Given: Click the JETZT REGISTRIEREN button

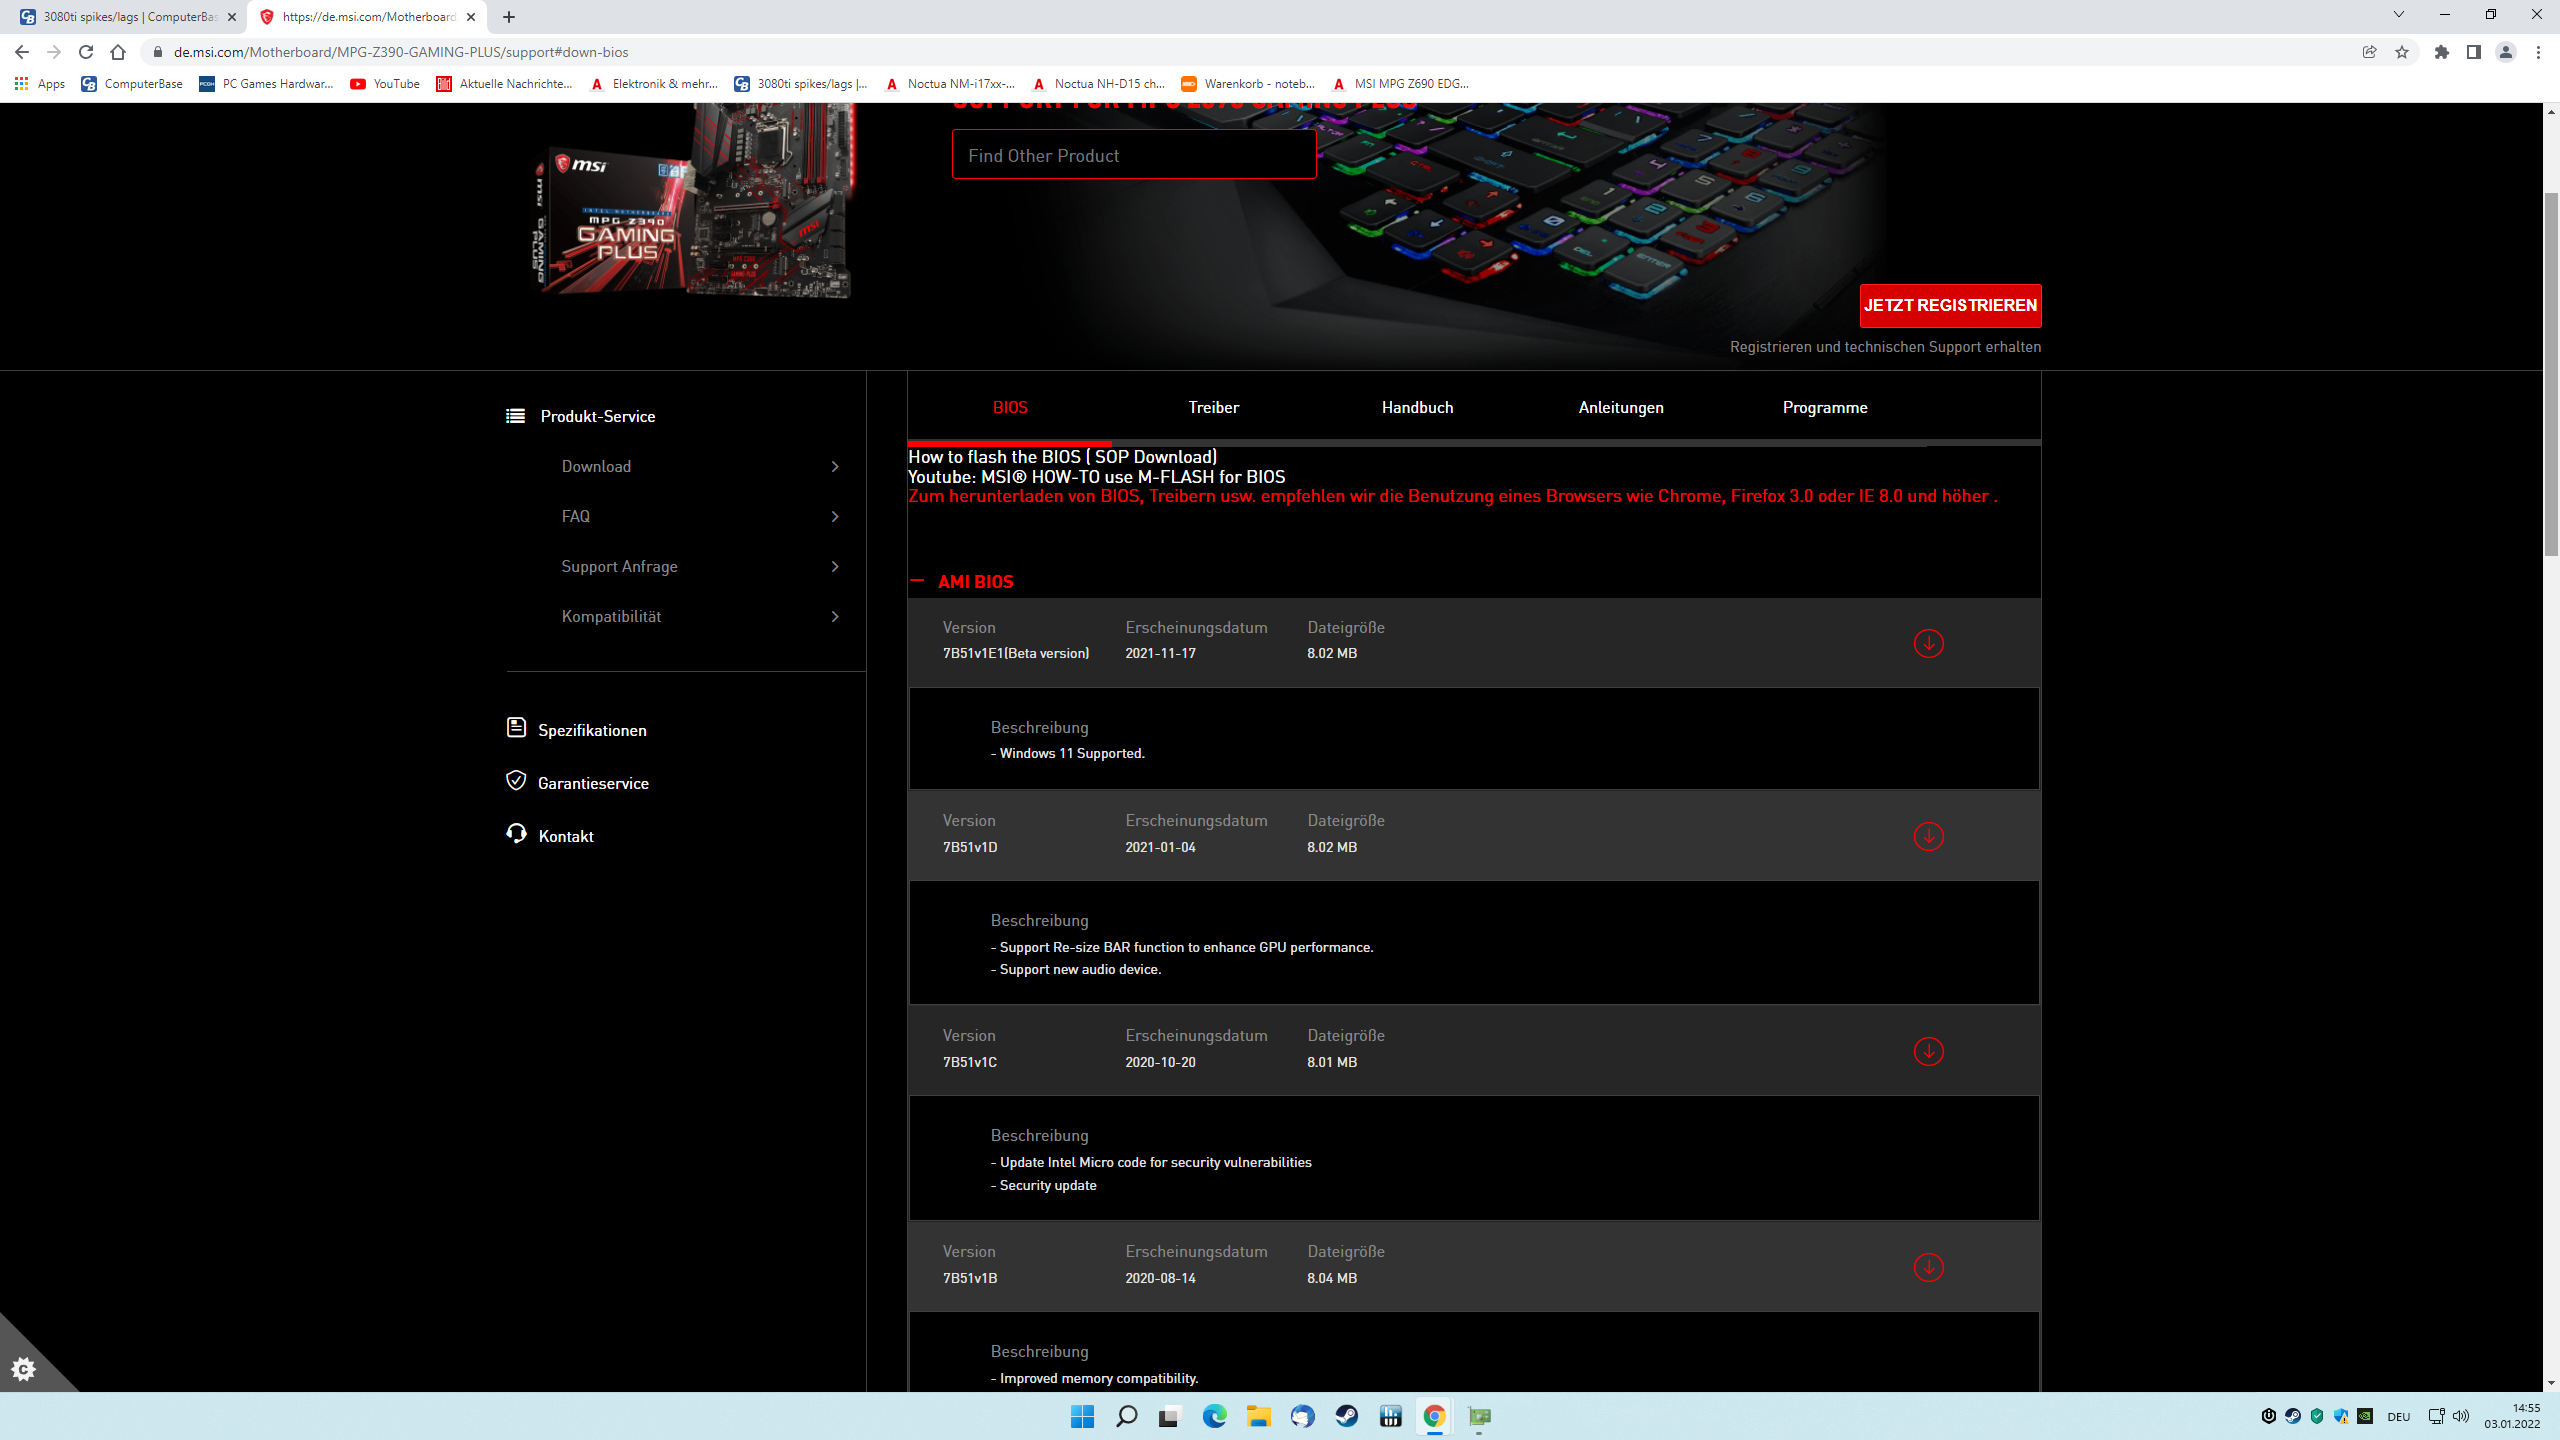Looking at the screenshot, I should [x=1949, y=306].
